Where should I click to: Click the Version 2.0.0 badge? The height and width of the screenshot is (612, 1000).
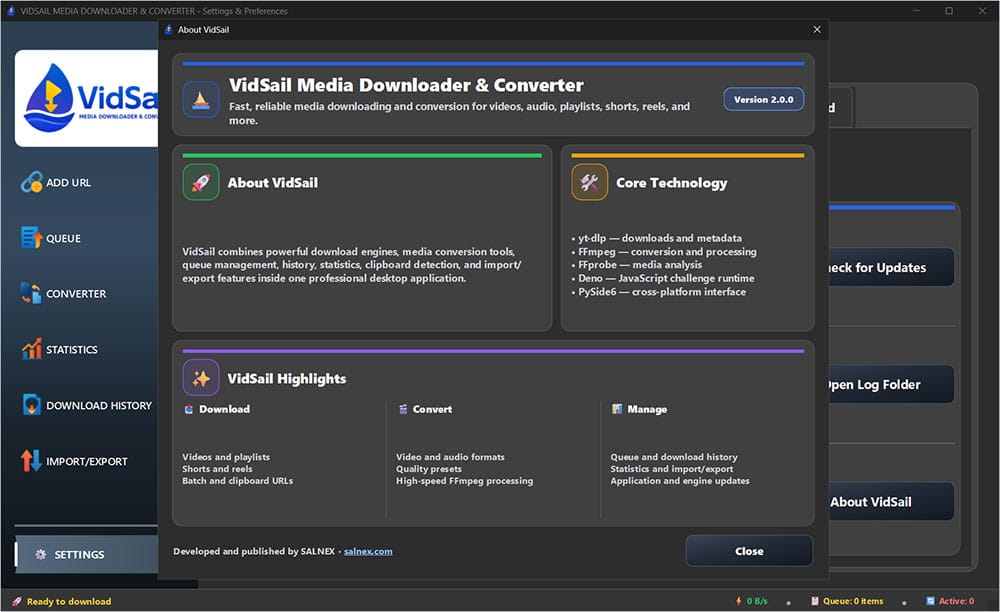pyautogui.click(x=763, y=99)
